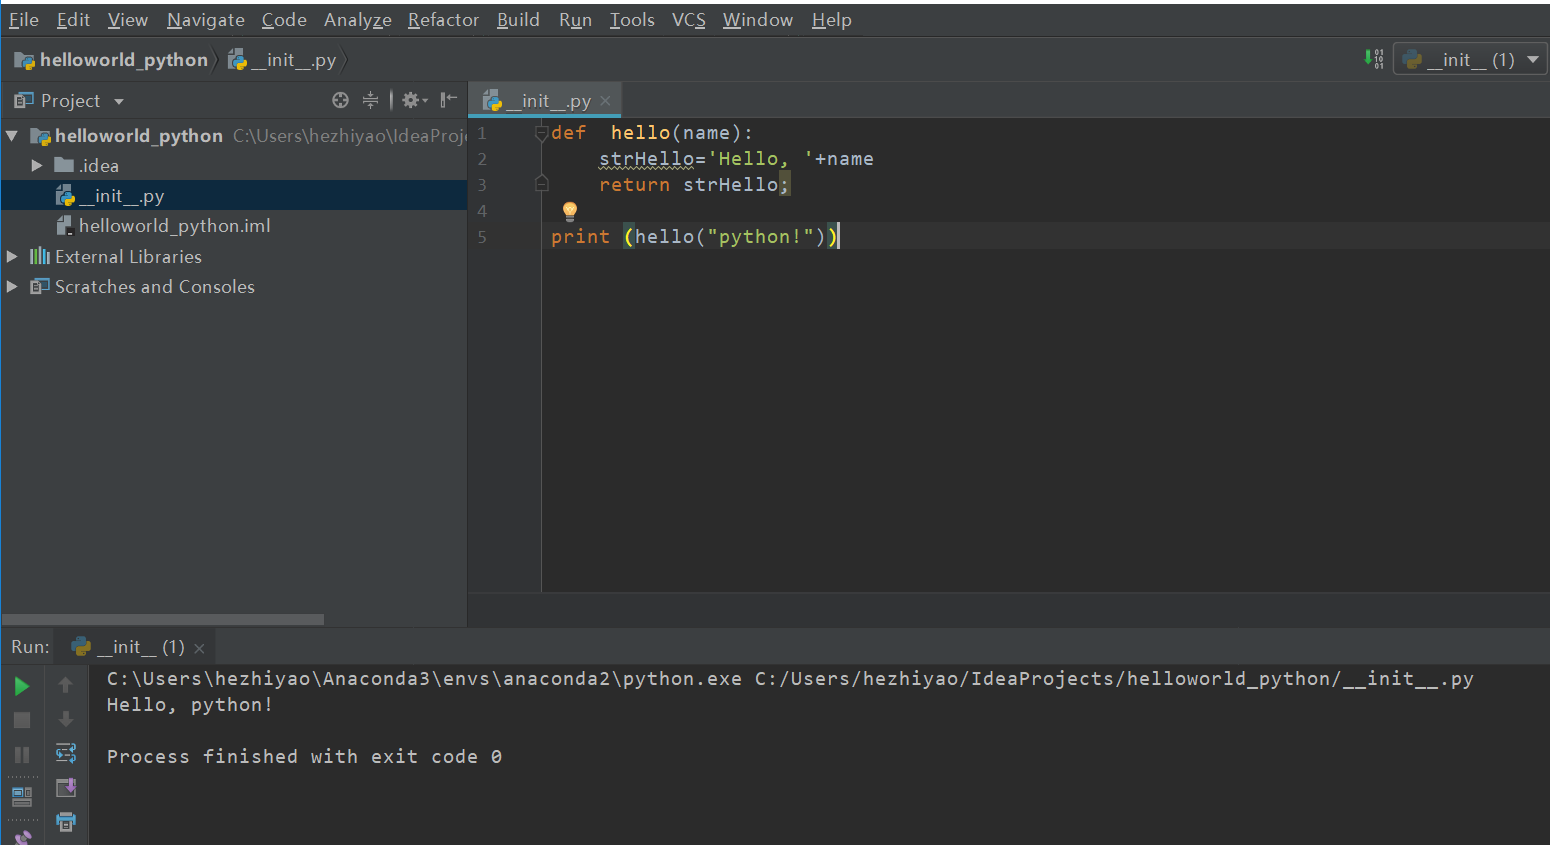
Task: Open the __init__ (1) run configuration dropdown
Action: pyautogui.click(x=1471, y=60)
